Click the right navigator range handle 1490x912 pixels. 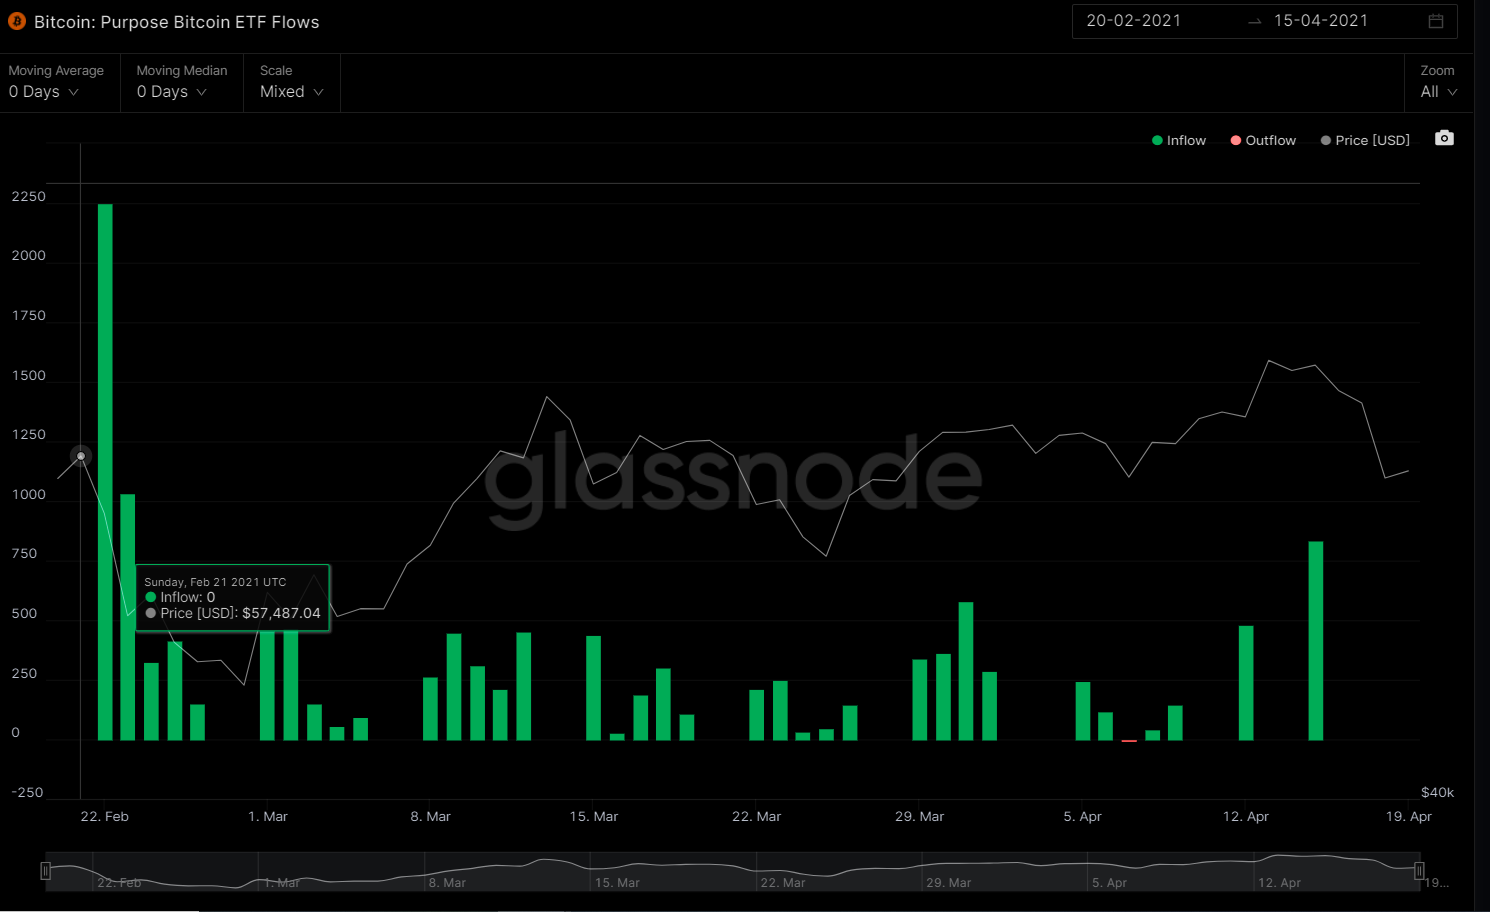click(x=1419, y=871)
